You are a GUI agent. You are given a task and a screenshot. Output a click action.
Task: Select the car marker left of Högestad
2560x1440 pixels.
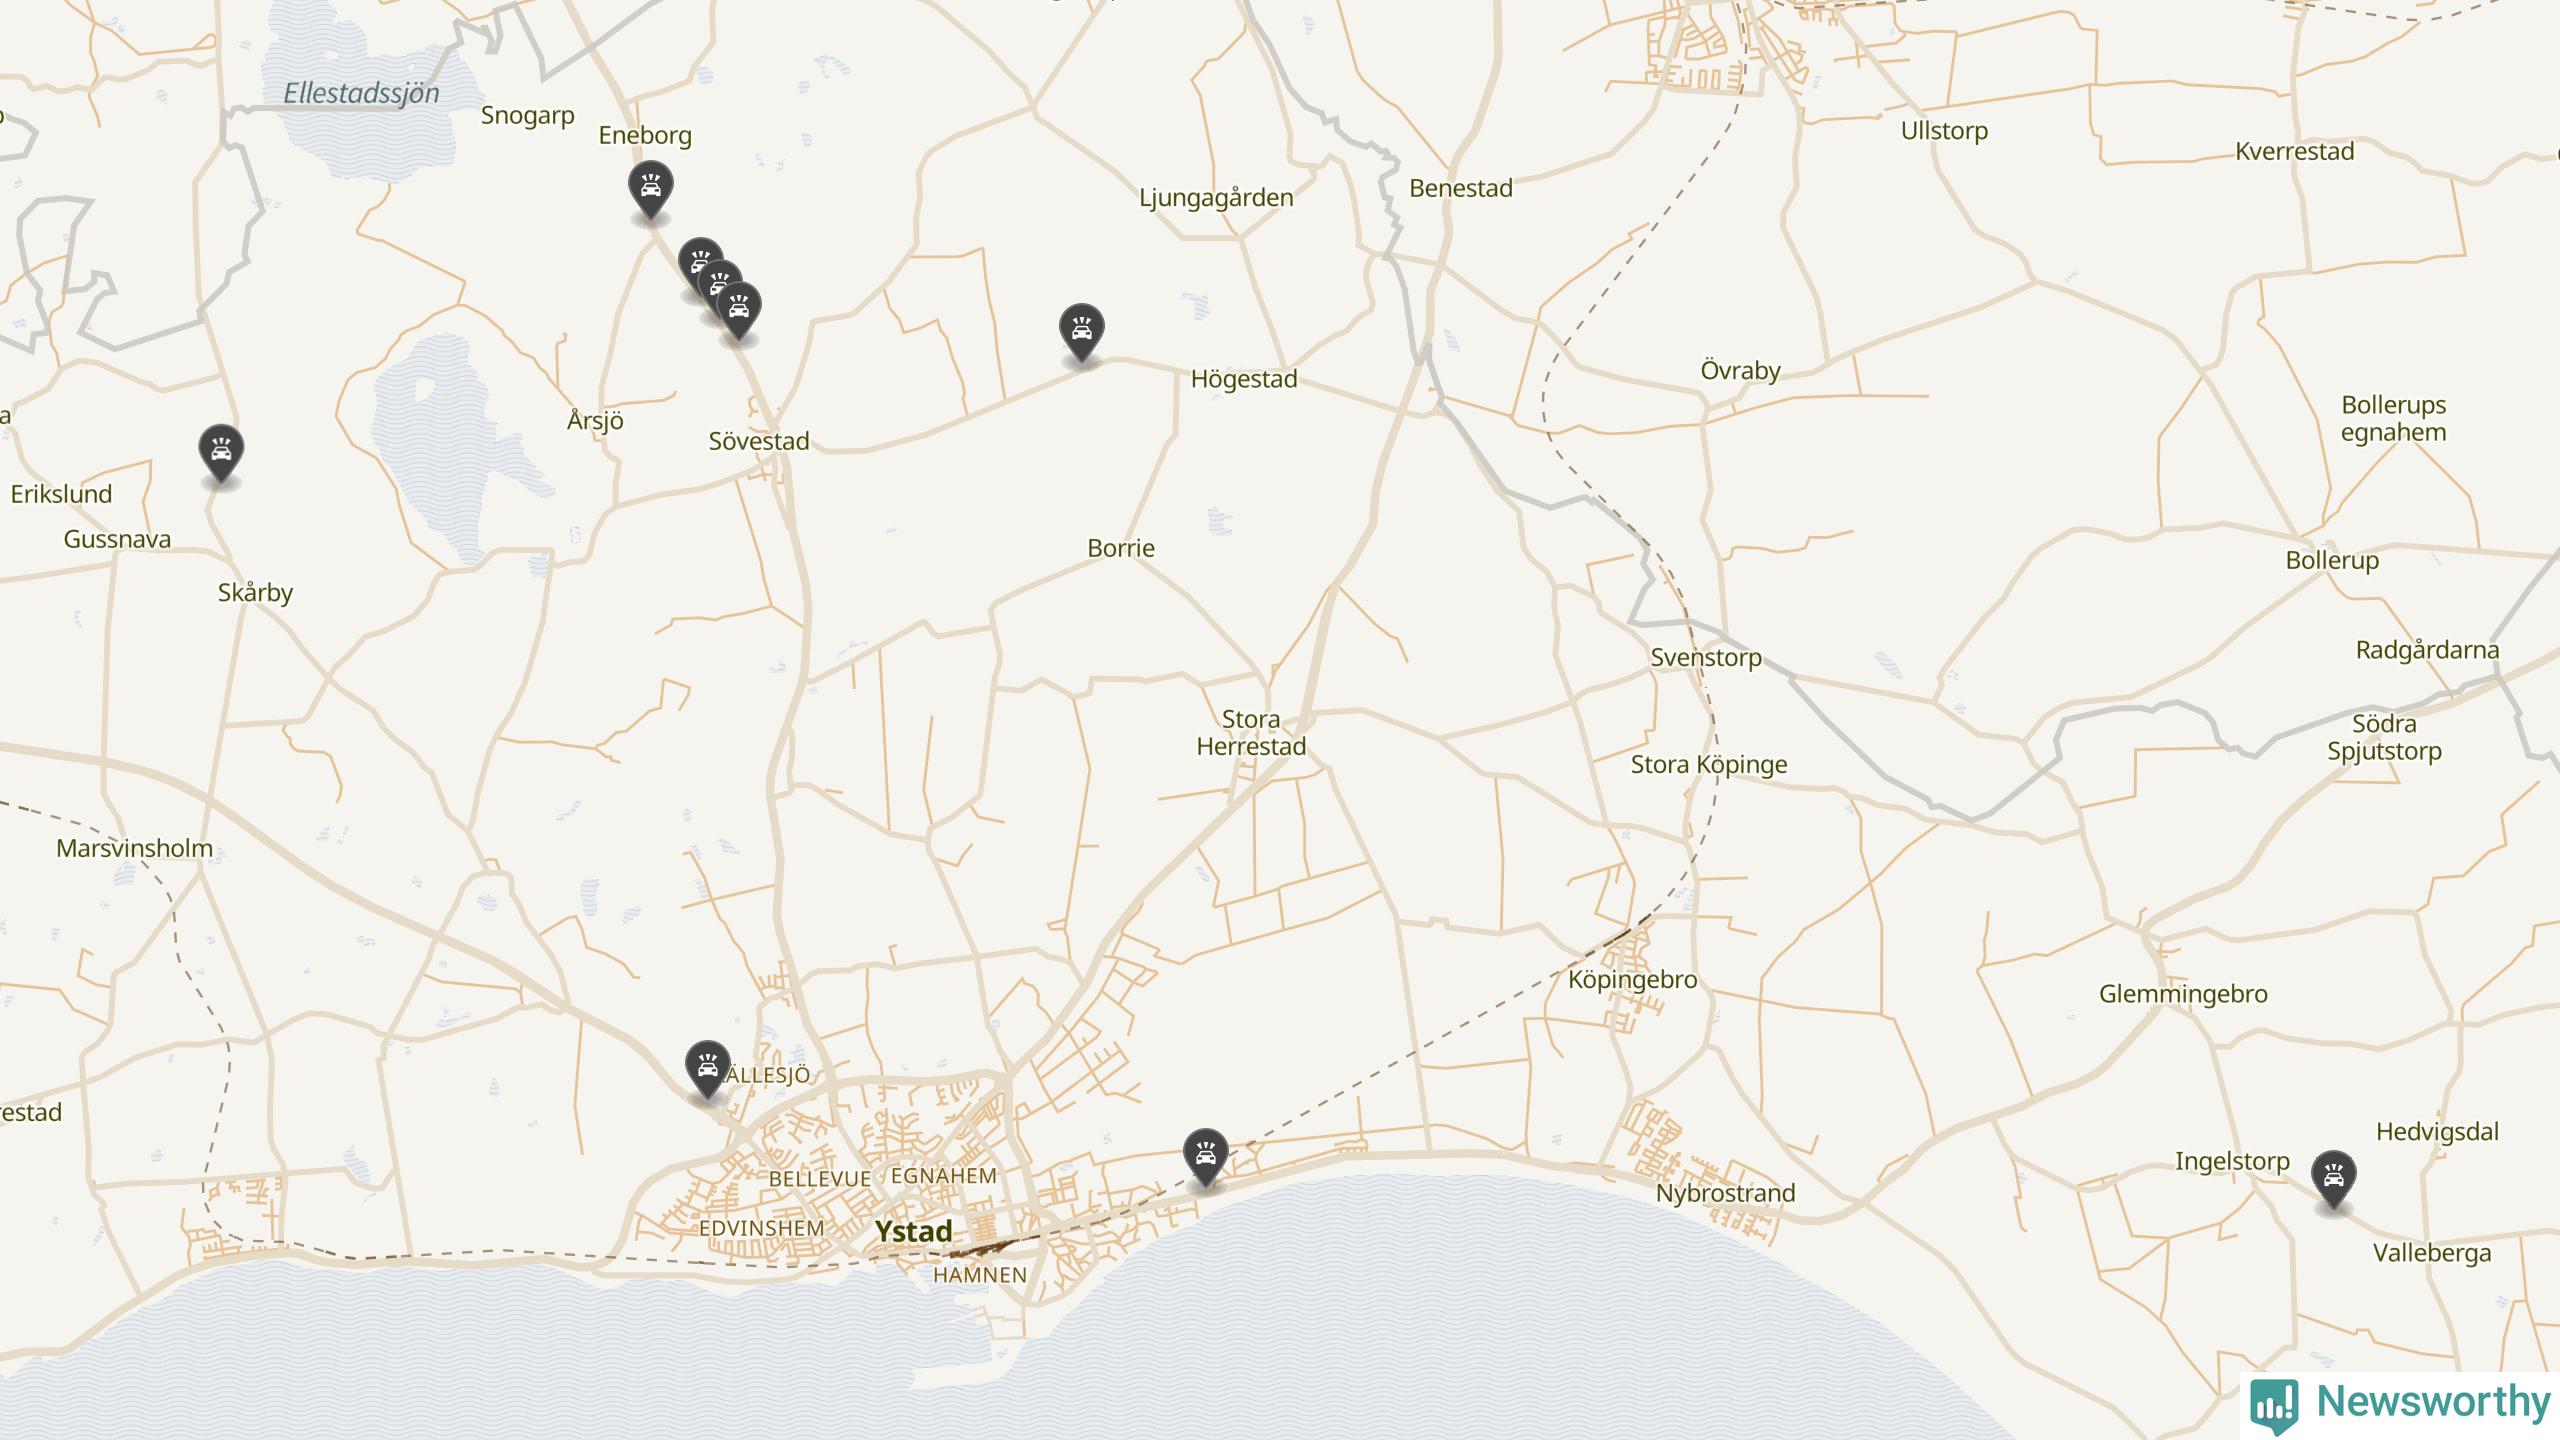(x=1081, y=332)
